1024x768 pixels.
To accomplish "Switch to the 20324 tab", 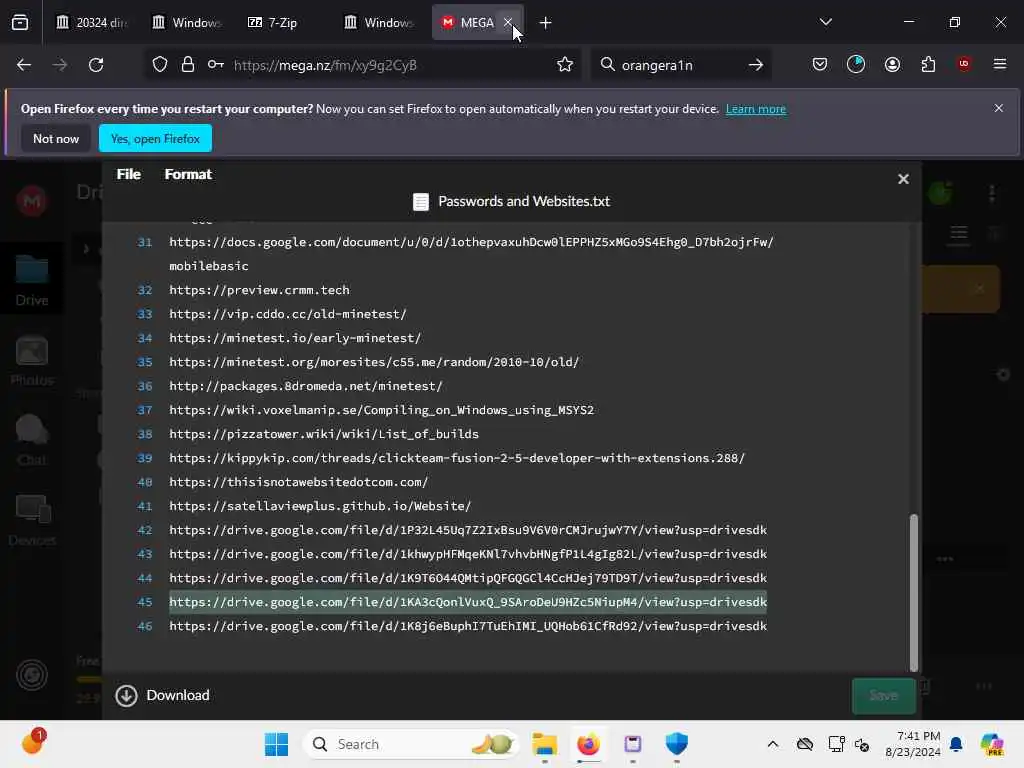I will pos(92,23).
